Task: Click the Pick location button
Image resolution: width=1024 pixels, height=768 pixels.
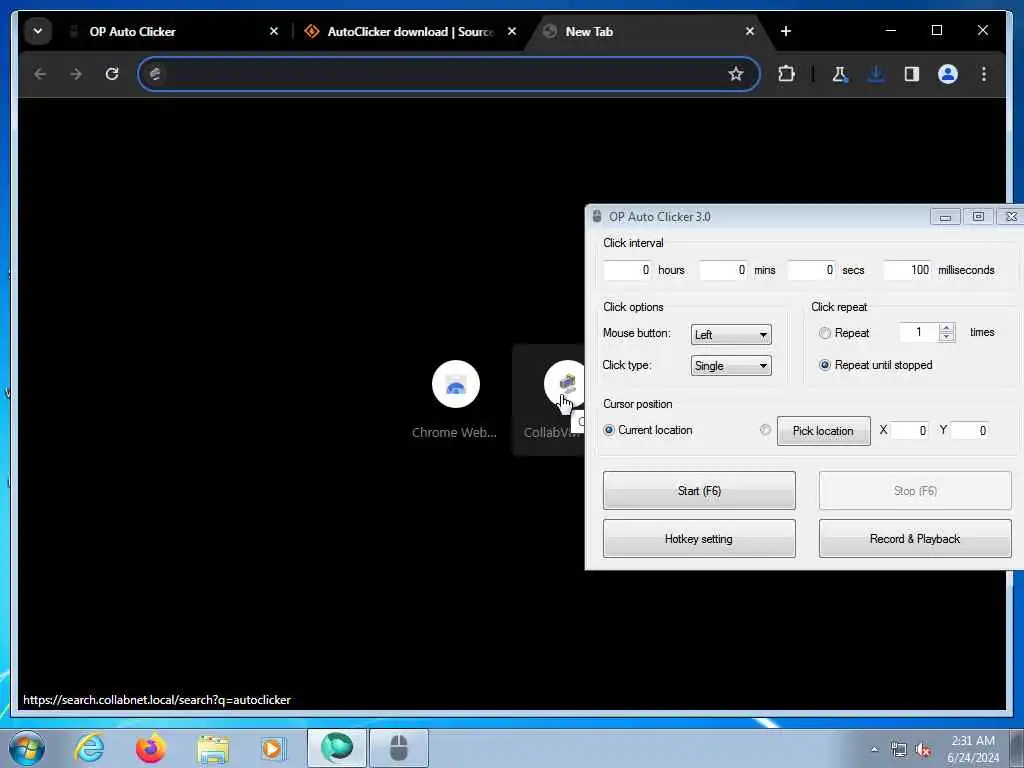Action: coord(824,431)
